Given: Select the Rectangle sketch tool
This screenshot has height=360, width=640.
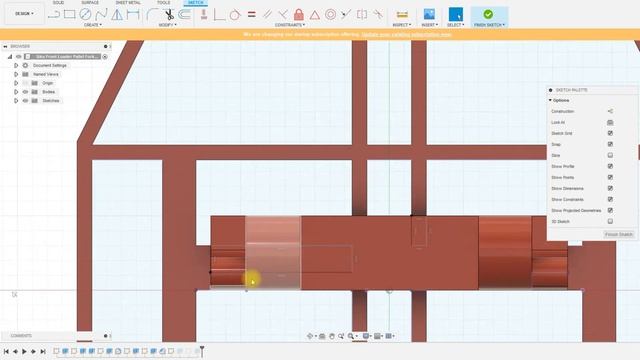Looking at the screenshot, I should 69,15.
